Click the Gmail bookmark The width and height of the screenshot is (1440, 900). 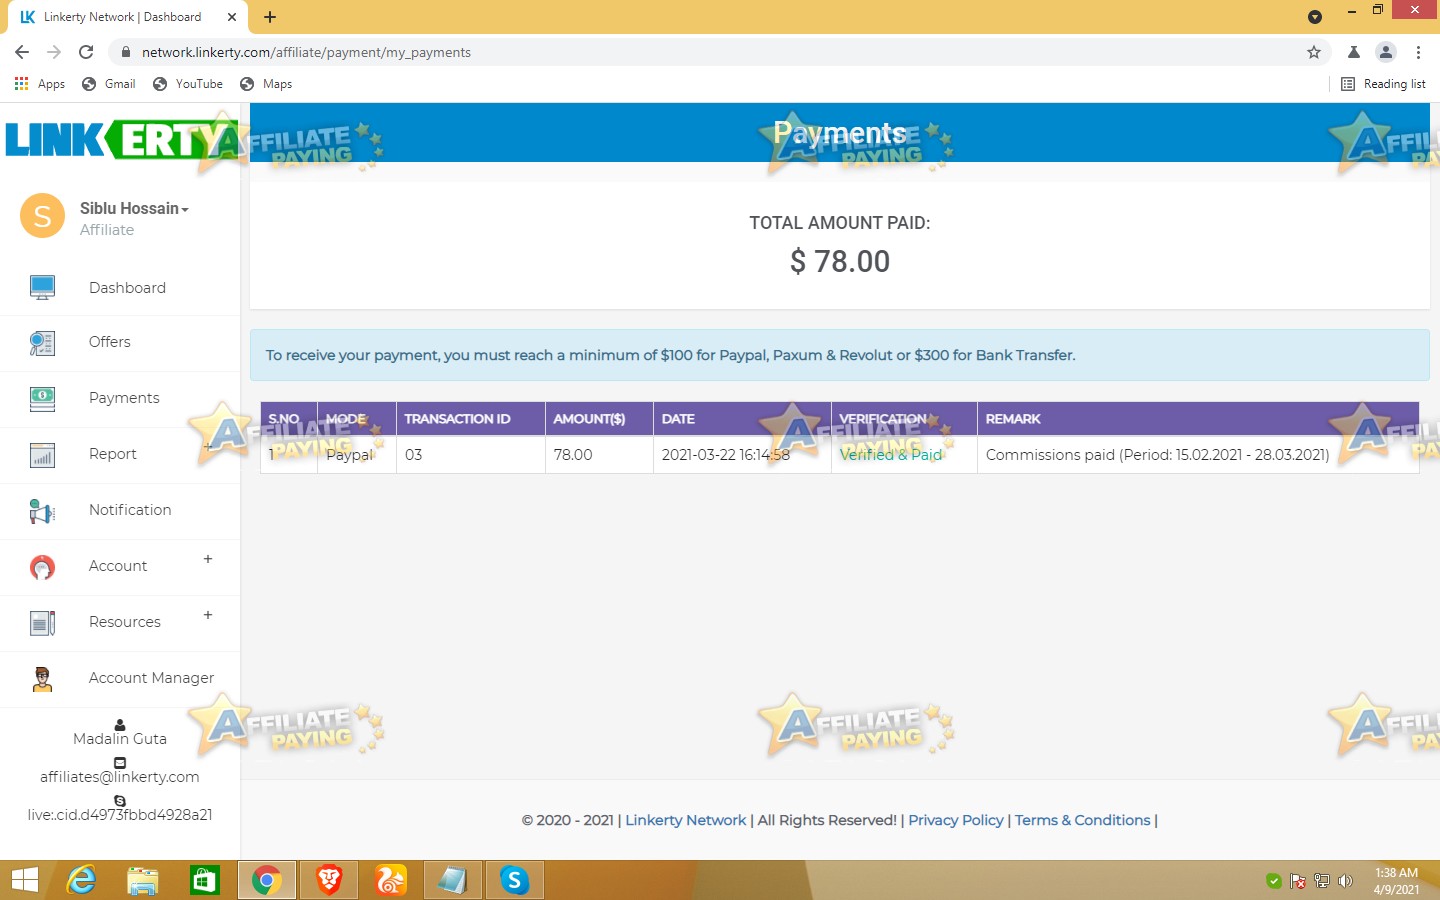tap(109, 84)
